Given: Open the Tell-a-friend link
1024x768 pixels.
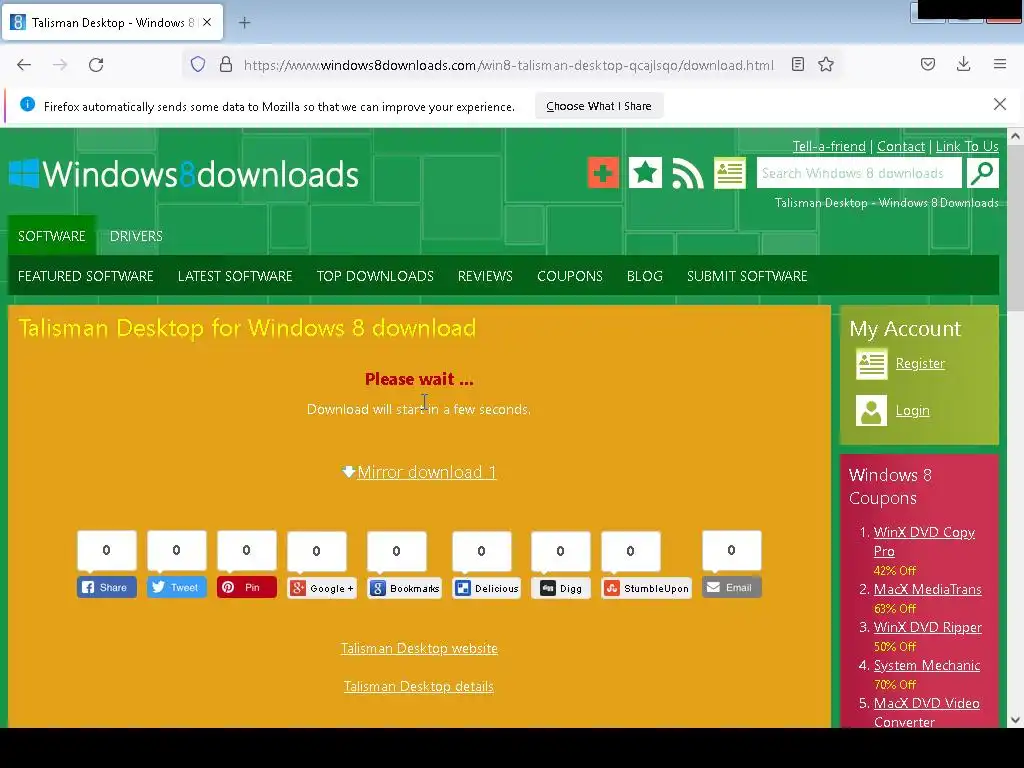Looking at the screenshot, I should (x=829, y=146).
